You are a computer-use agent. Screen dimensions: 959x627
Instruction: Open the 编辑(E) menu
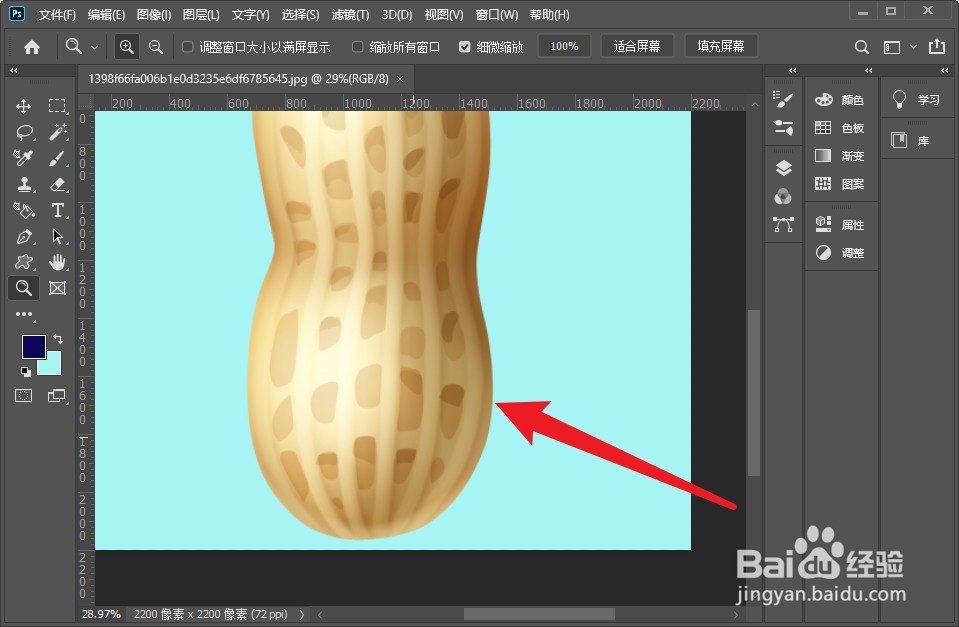coord(106,14)
